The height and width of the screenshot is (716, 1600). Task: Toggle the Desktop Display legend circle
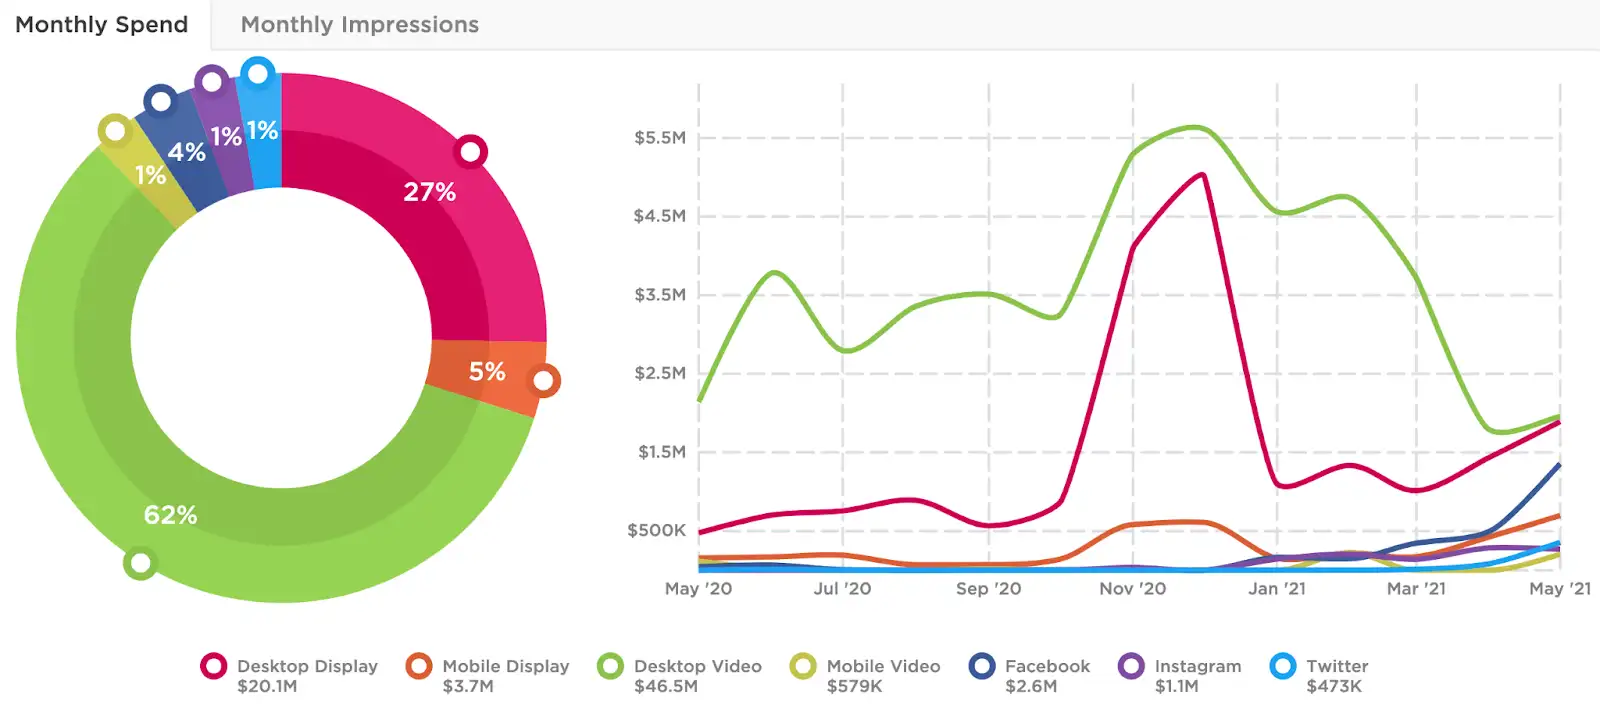pos(213,666)
